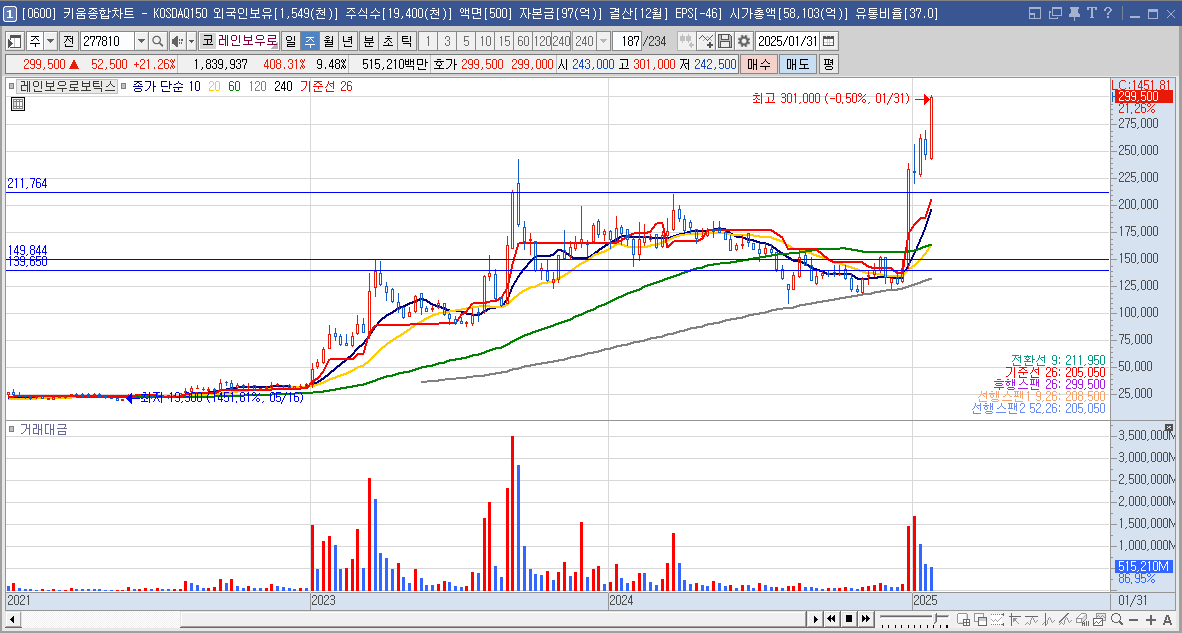
Task: Click the dotted-box chart region icon at bottom
Action: click(x=997, y=619)
